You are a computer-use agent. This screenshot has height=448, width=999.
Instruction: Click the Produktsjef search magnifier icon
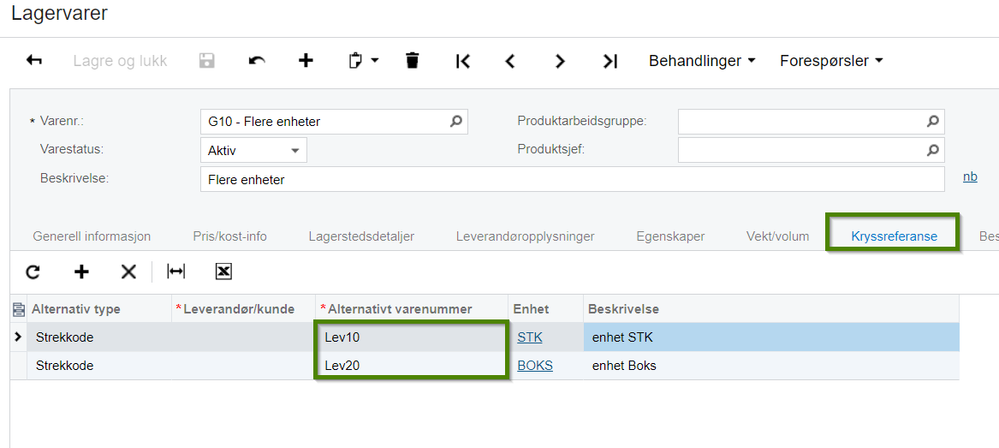click(932, 150)
